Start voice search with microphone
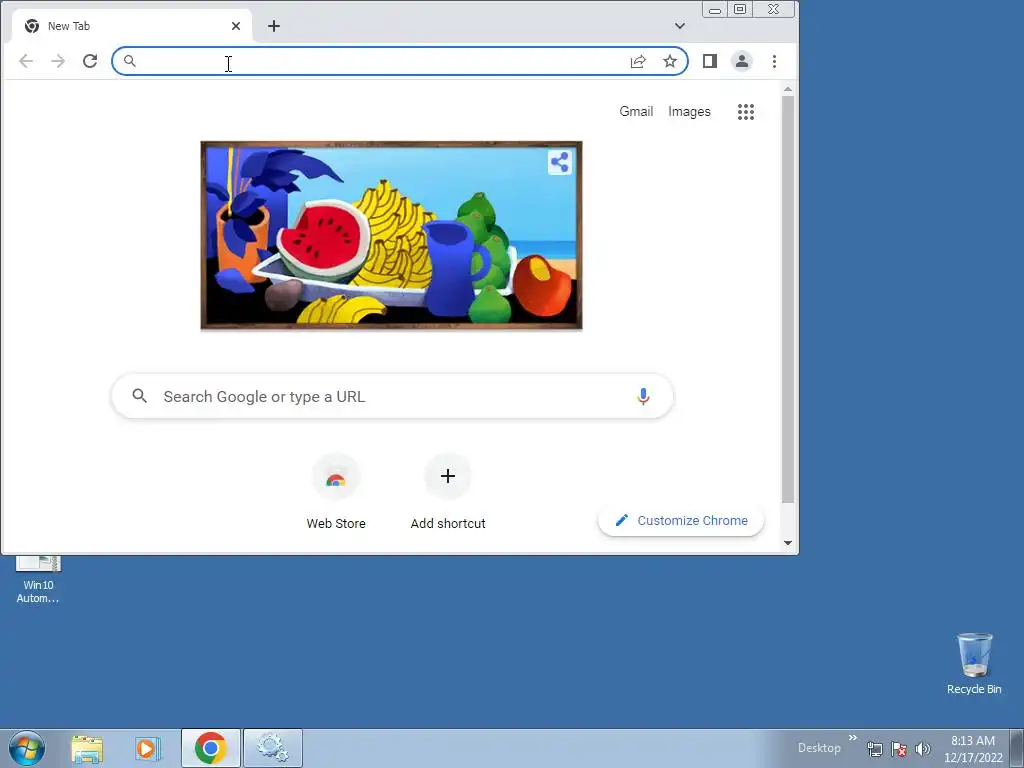The width and height of the screenshot is (1024, 768). pos(643,396)
